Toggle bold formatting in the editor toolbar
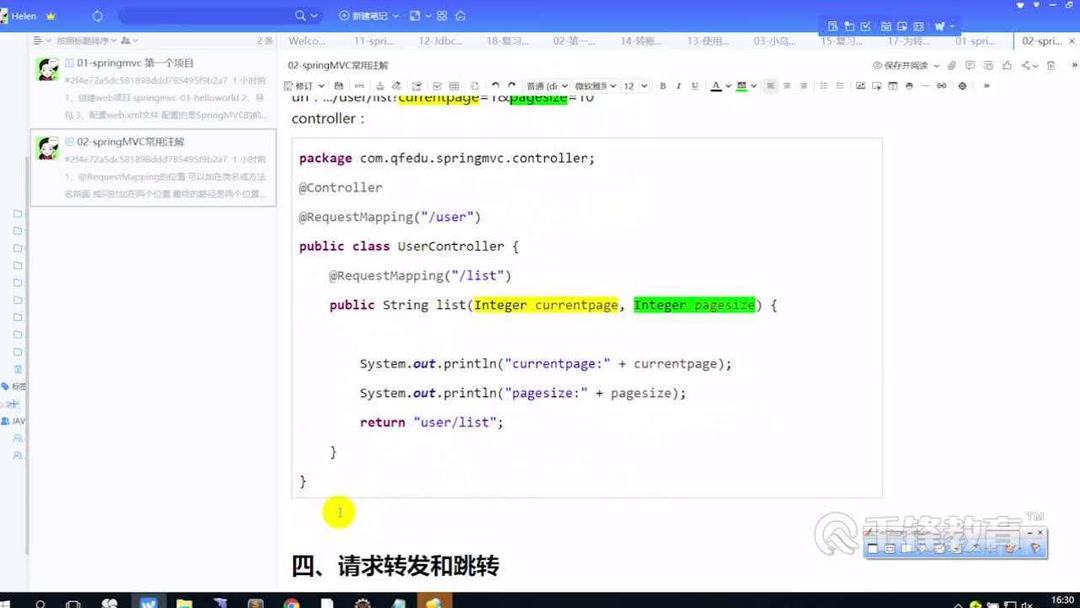The image size is (1080, 608). pyautogui.click(x=663, y=85)
